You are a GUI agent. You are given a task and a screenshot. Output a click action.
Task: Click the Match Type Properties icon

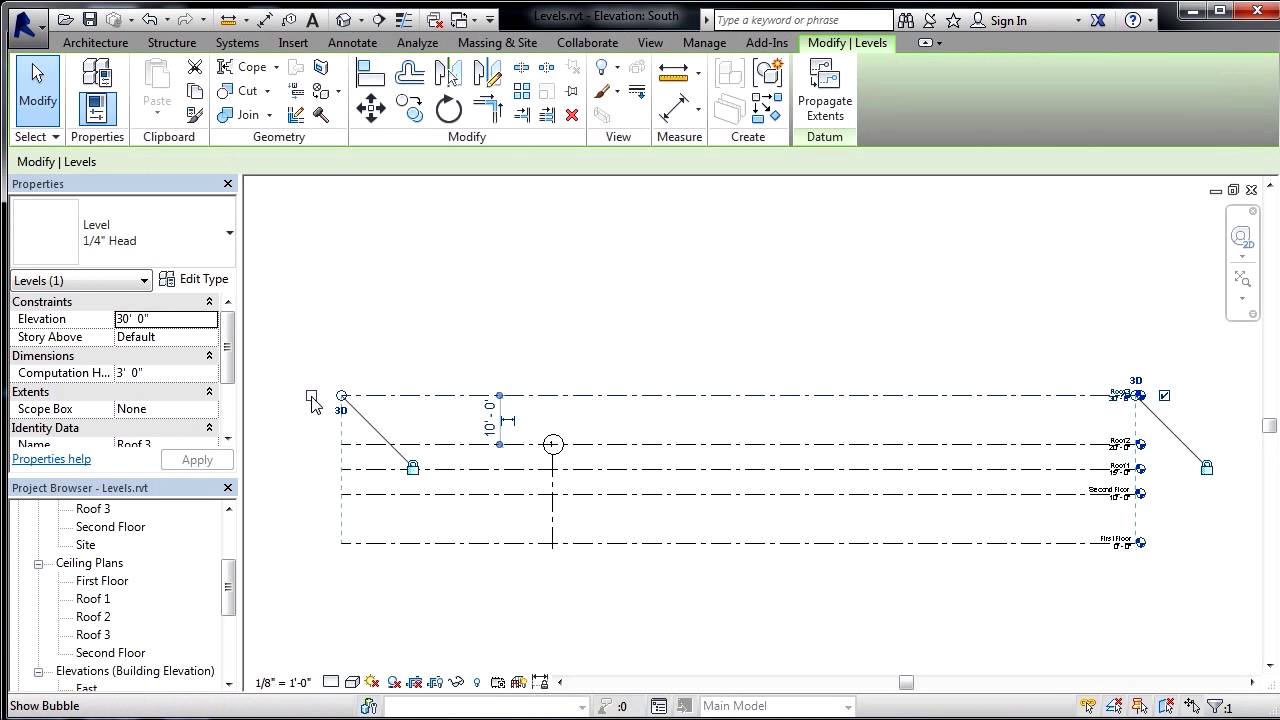[x=195, y=115]
